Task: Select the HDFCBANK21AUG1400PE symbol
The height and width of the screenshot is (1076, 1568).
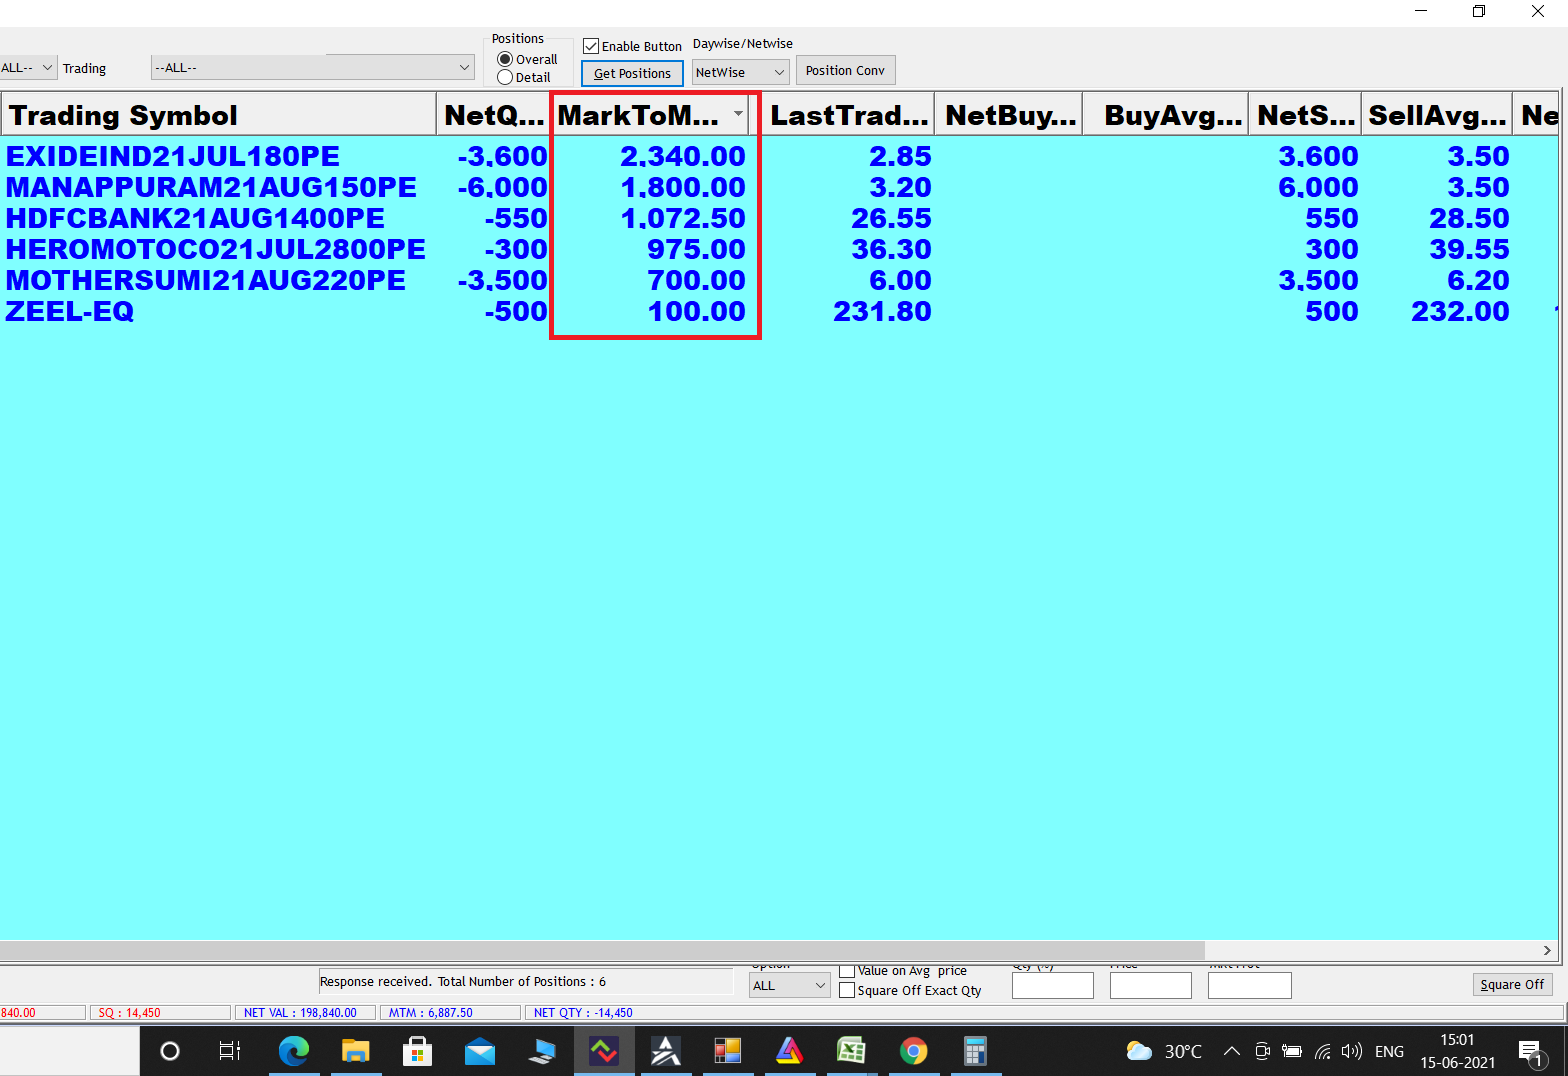Action: tap(195, 218)
